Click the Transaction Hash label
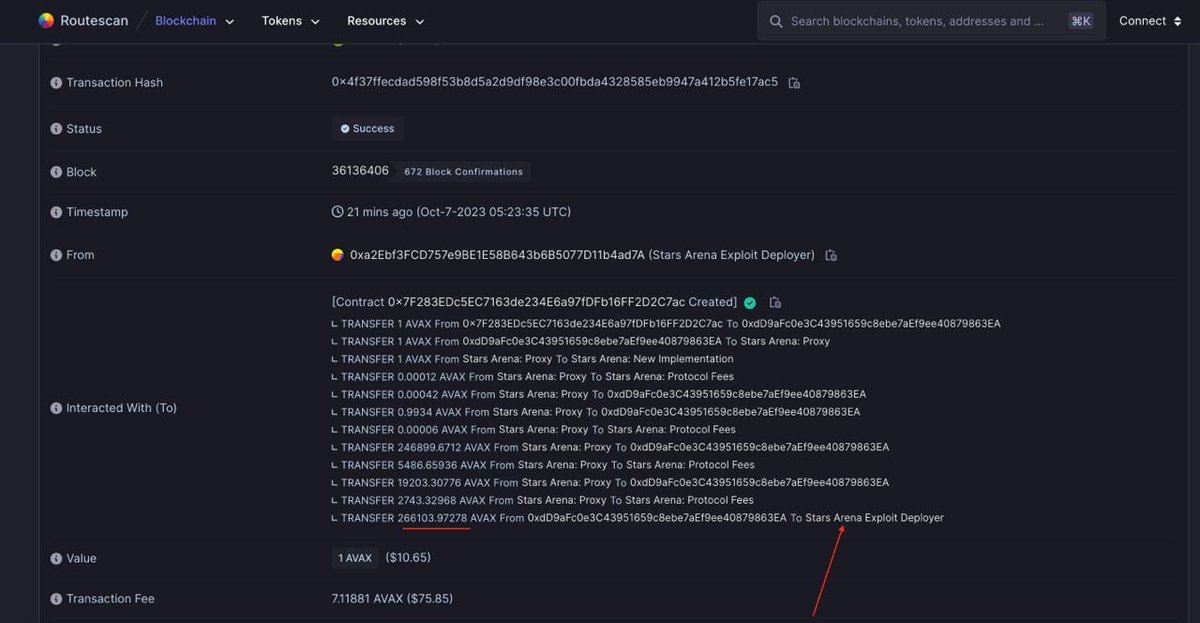 114,83
